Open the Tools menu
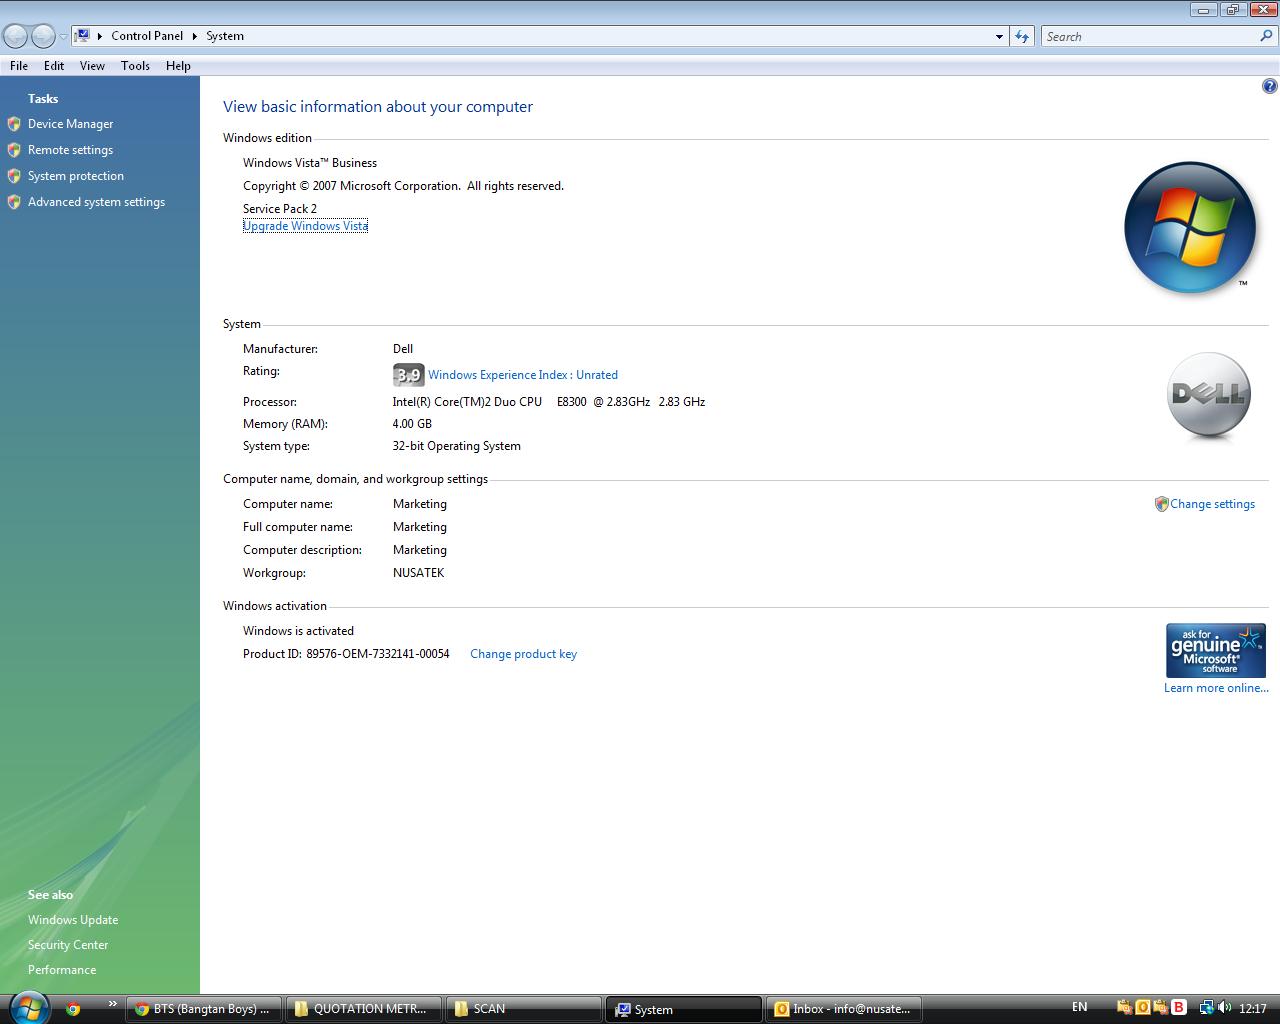 pos(135,66)
